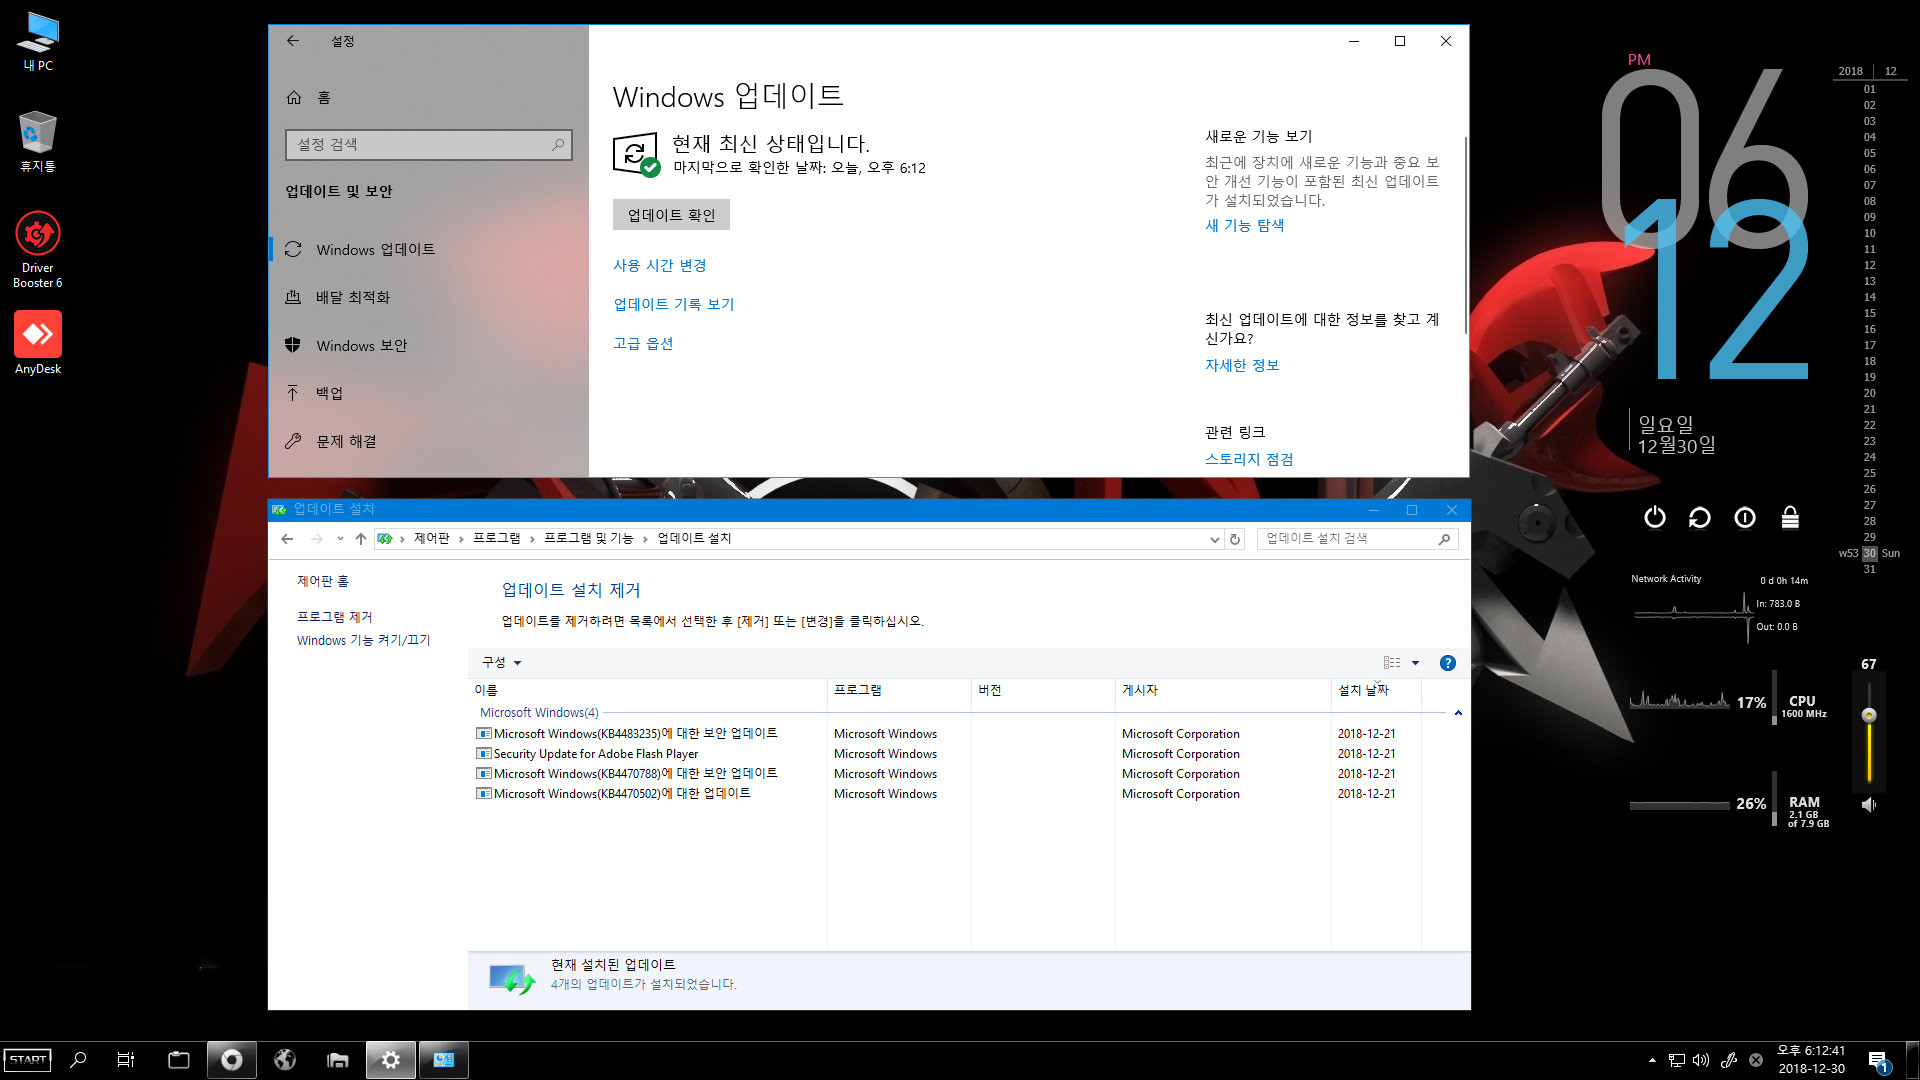Screen dimensions: 1920x1080
Task: Go back in 업데이트 설치 window
Action: click(287, 539)
